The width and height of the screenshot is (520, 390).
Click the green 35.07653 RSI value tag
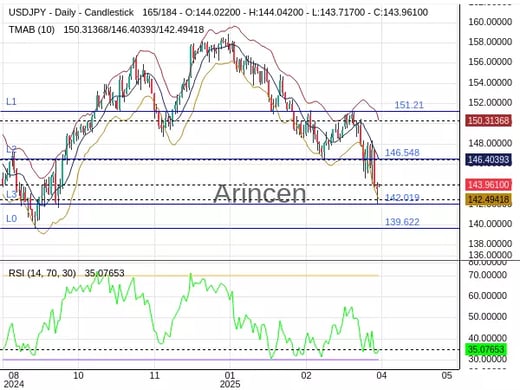click(487, 349)
